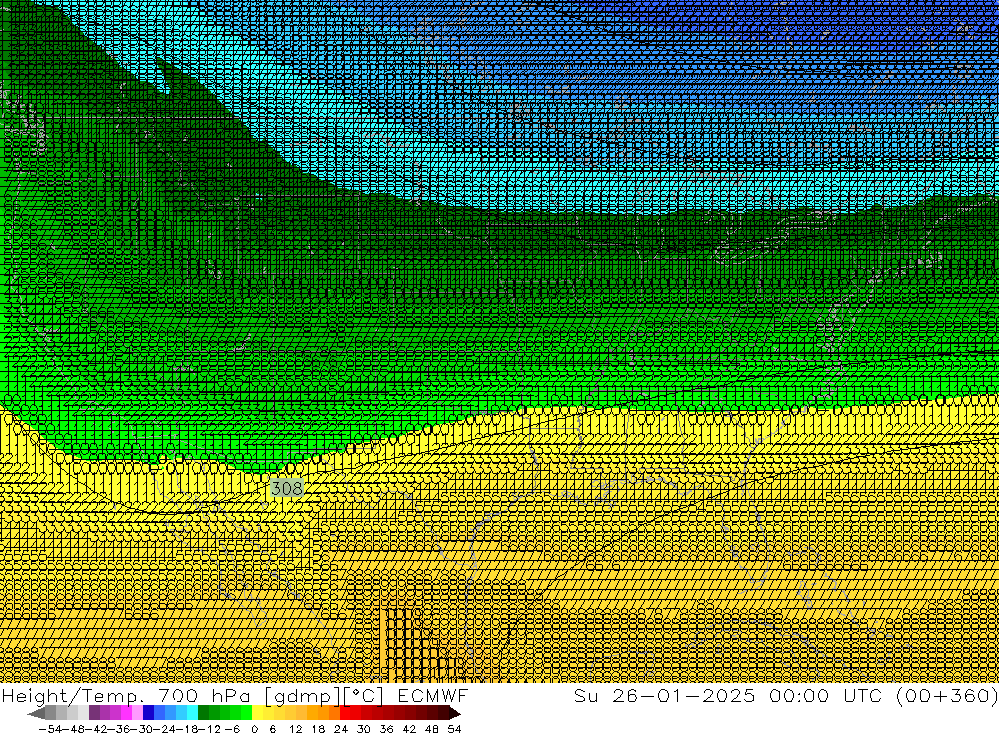The image size is (1000, 733).
Task: Pick the dark green legend swatch at -18
Action: point(203,713)
